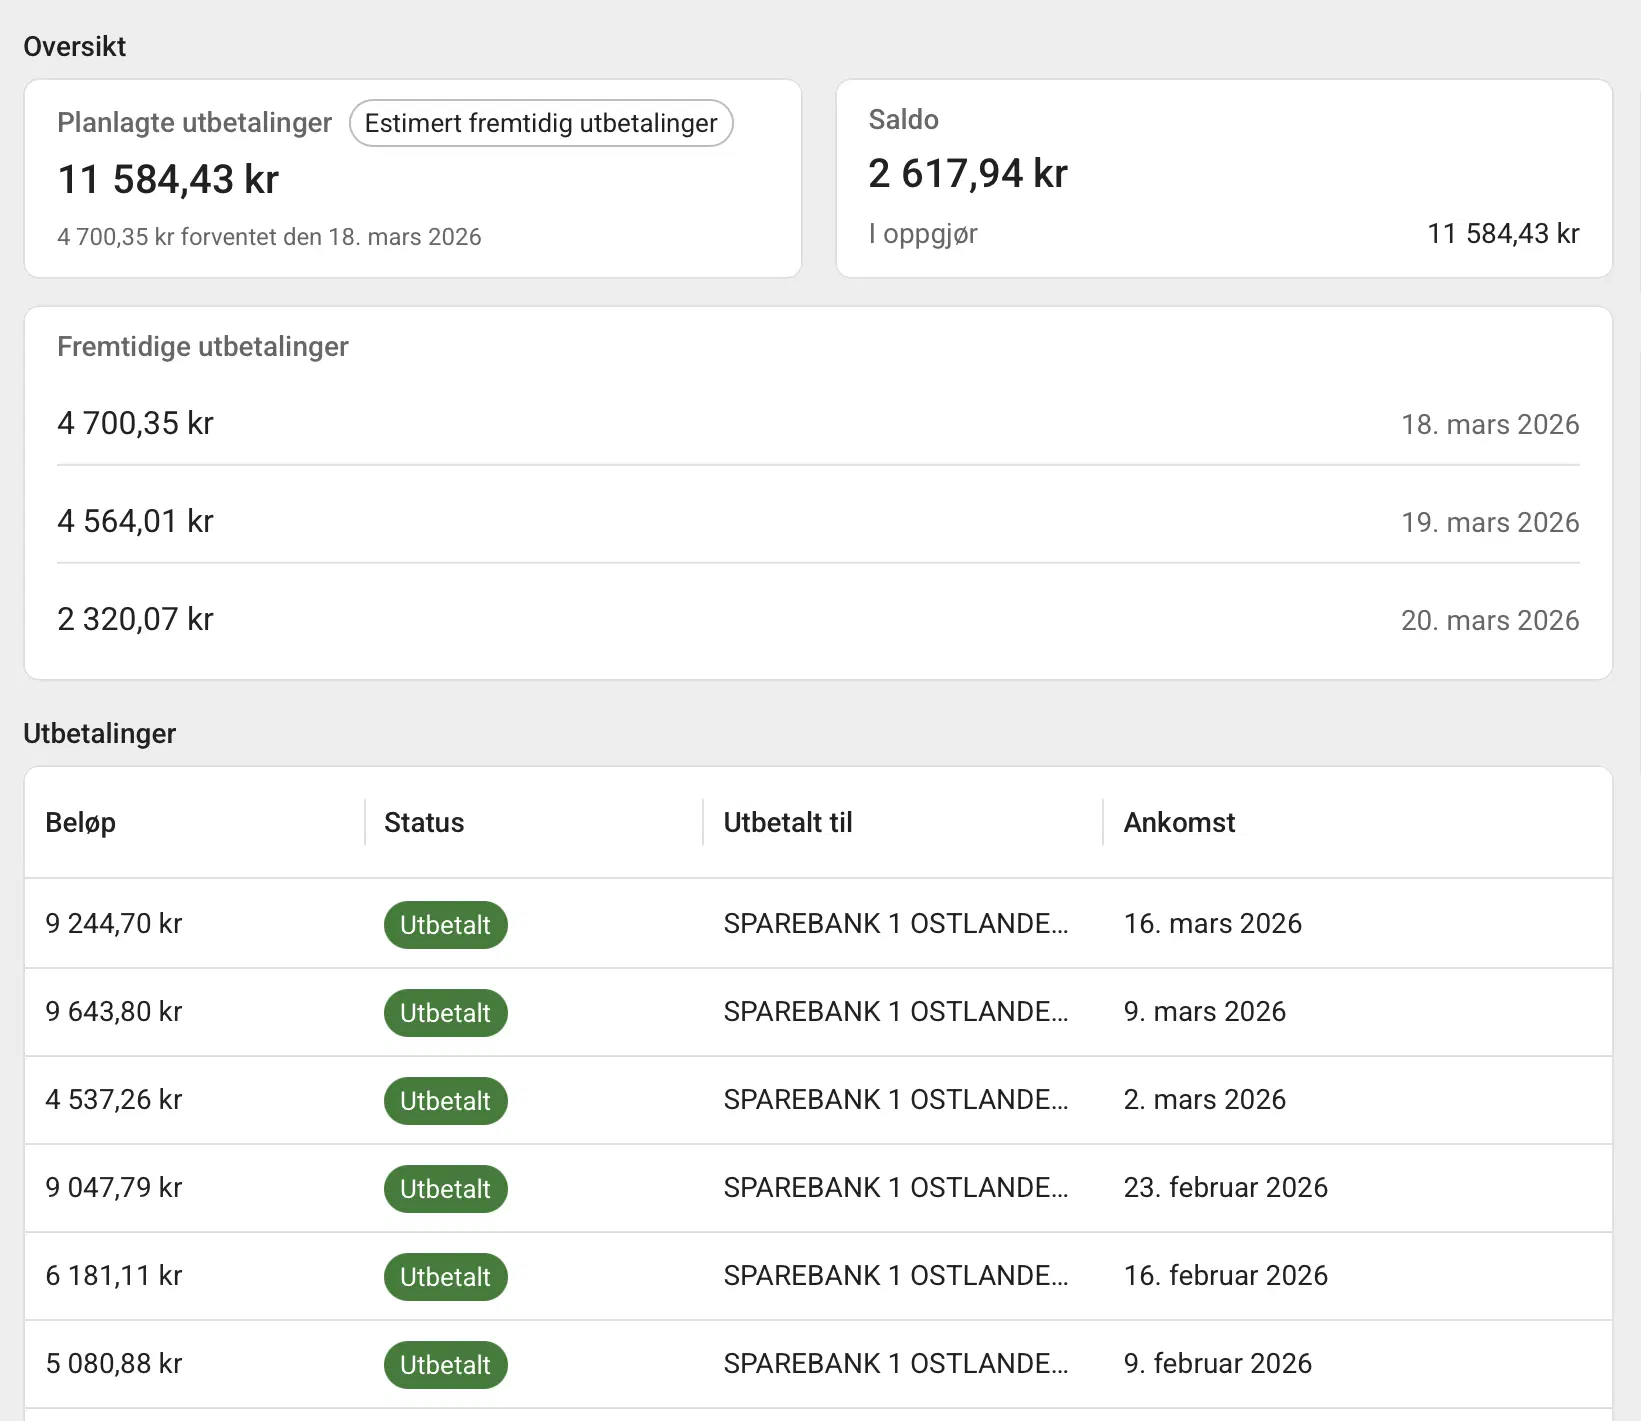
Task: Open the 5 080,88 kr payout
Action: 114,1364
